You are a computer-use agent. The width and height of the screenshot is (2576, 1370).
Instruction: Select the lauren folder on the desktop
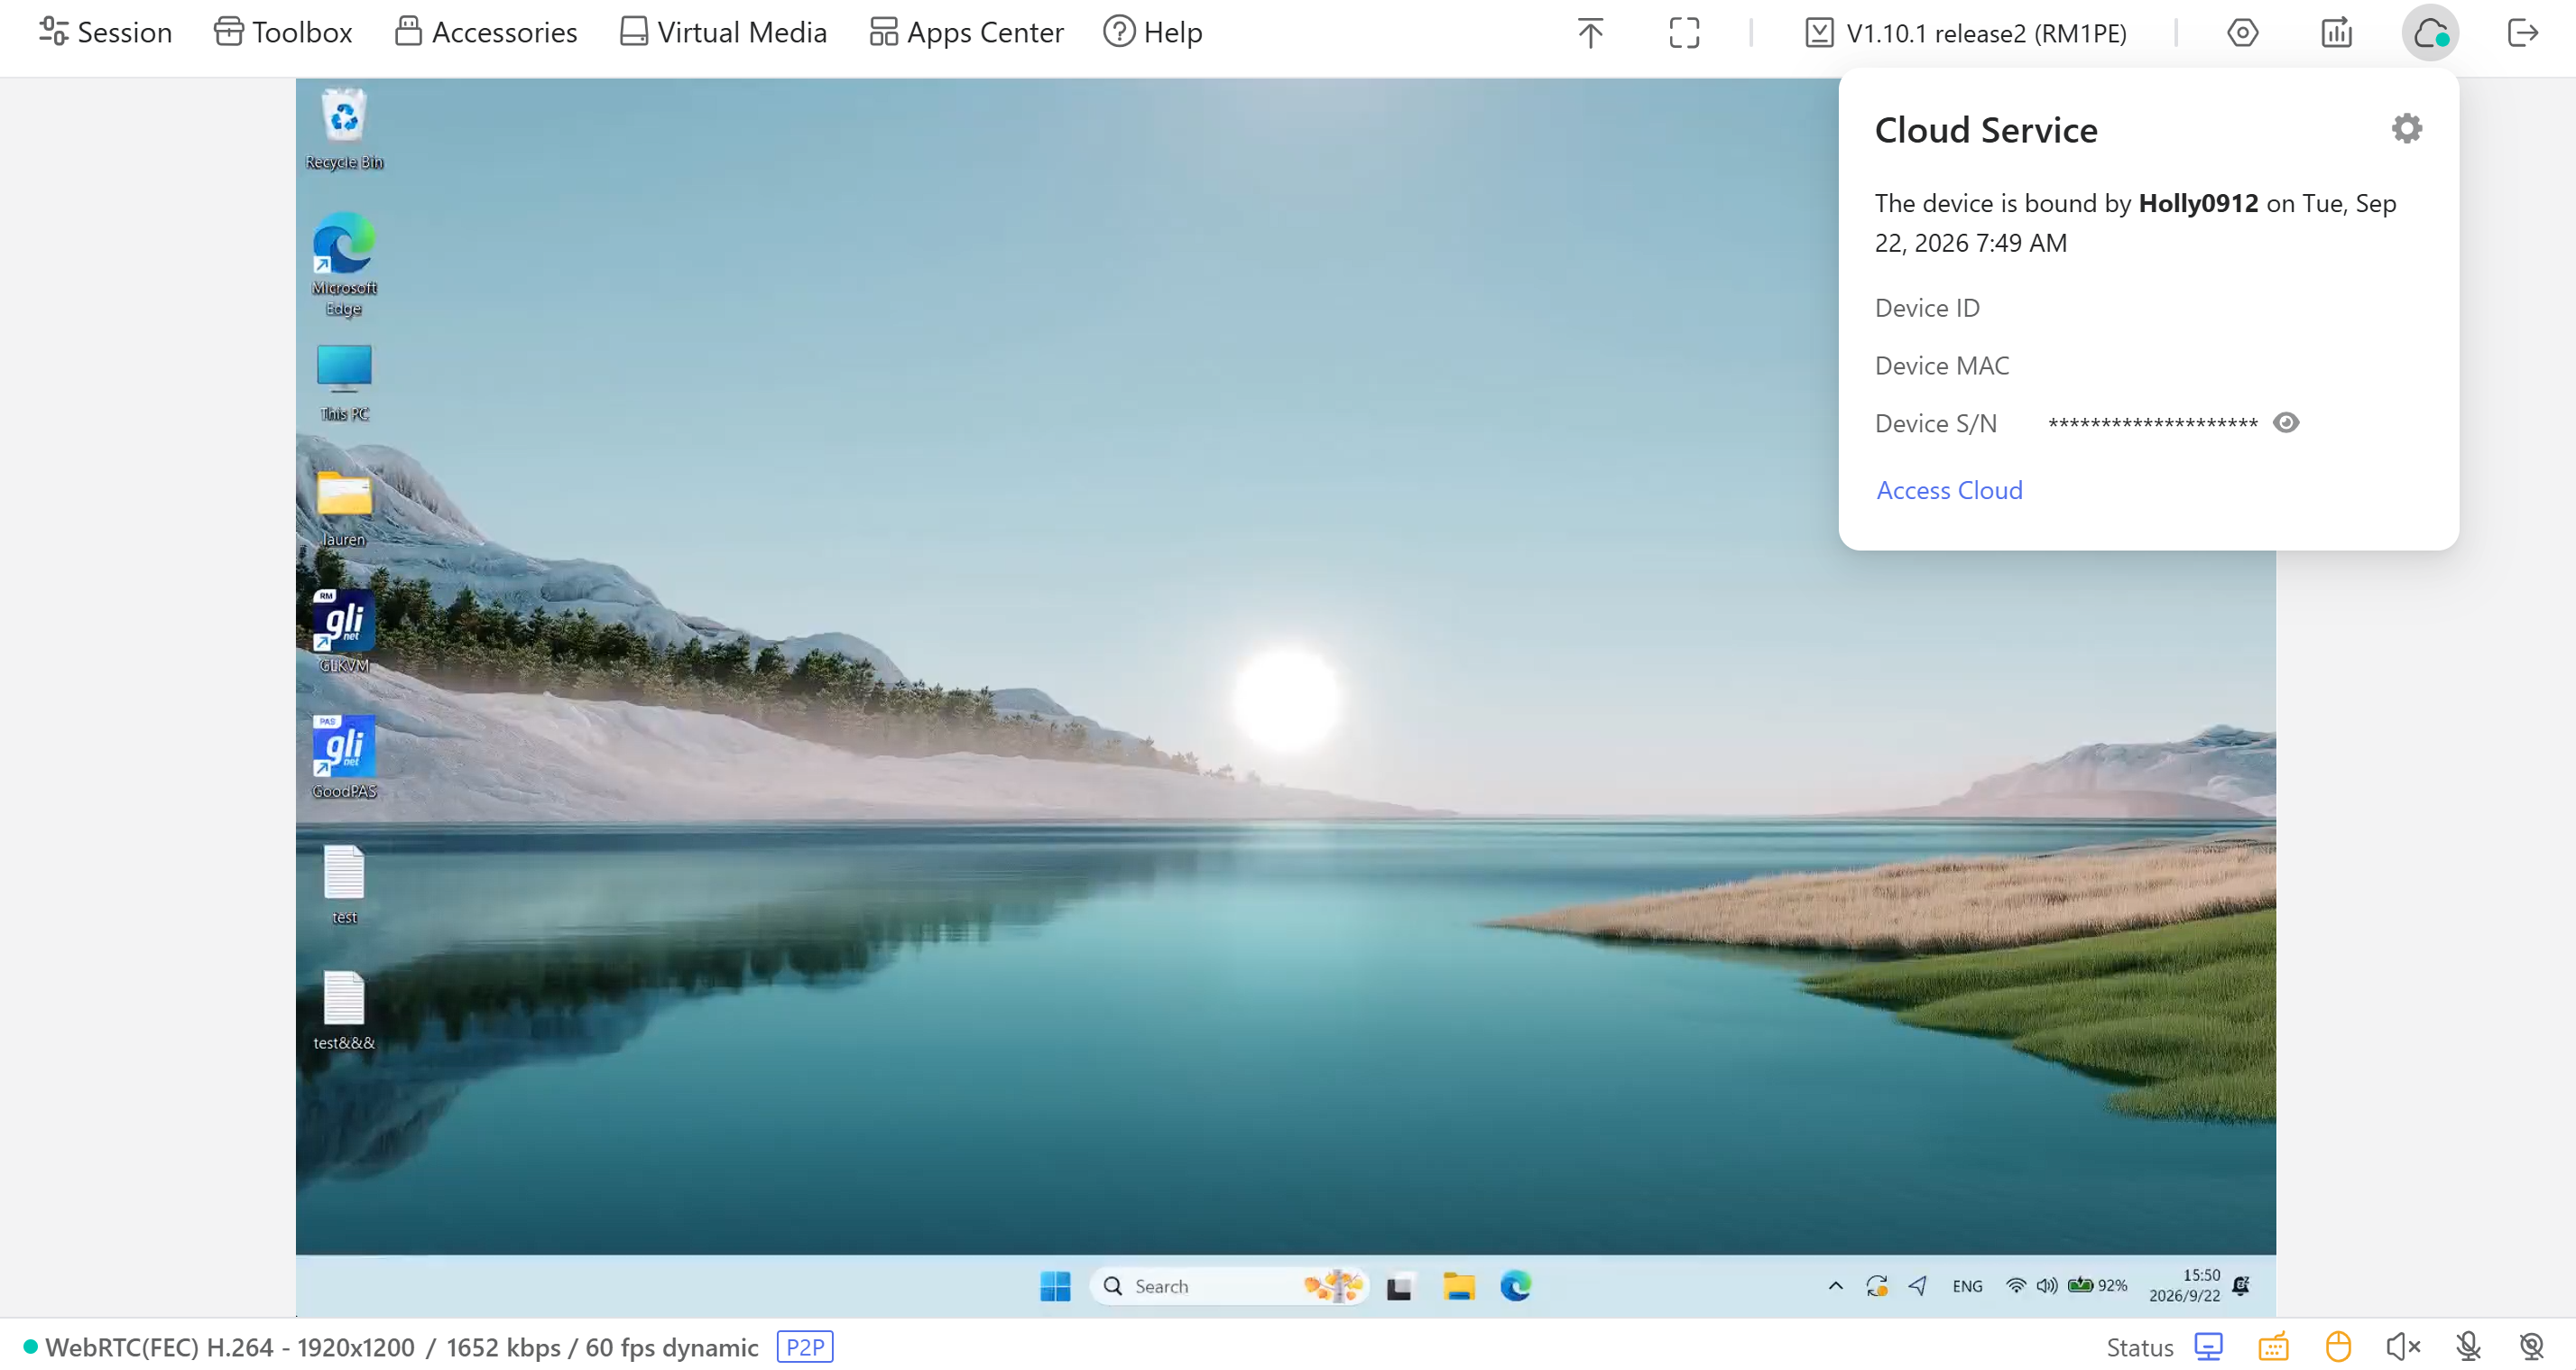pyautogui.click(x=344, y=508)
